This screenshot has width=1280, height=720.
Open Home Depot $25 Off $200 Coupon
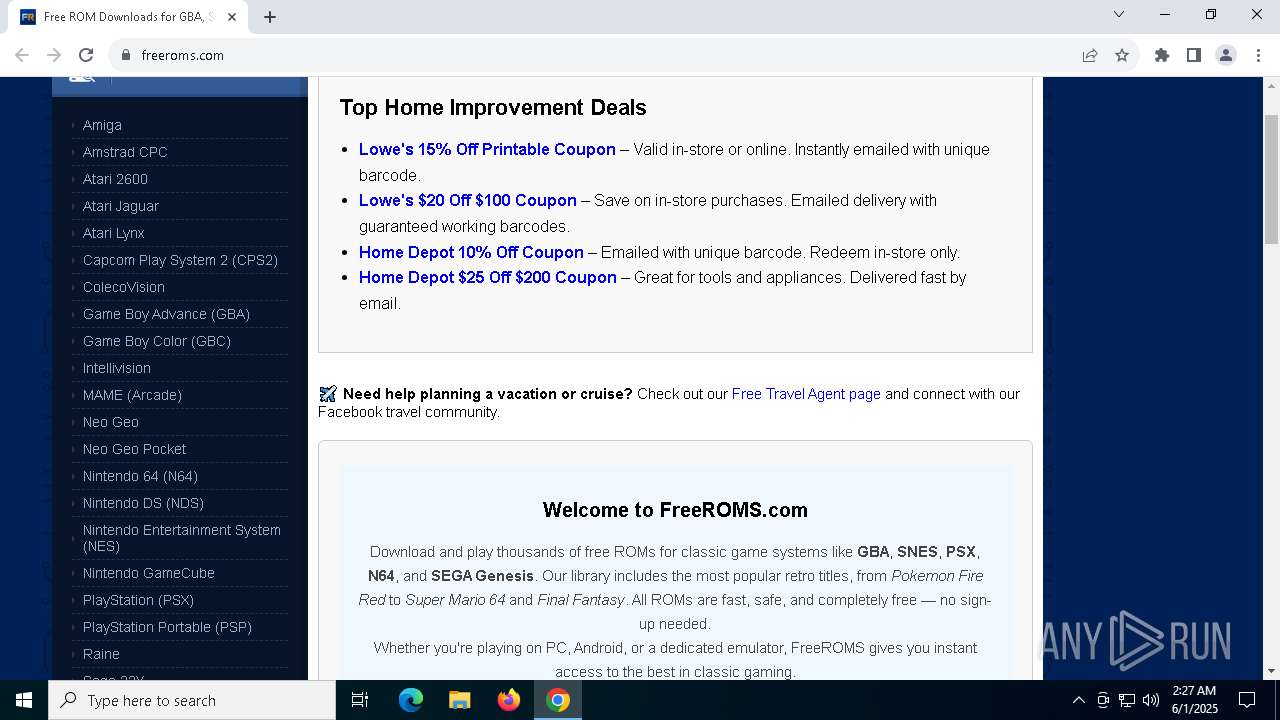[488, 277]
